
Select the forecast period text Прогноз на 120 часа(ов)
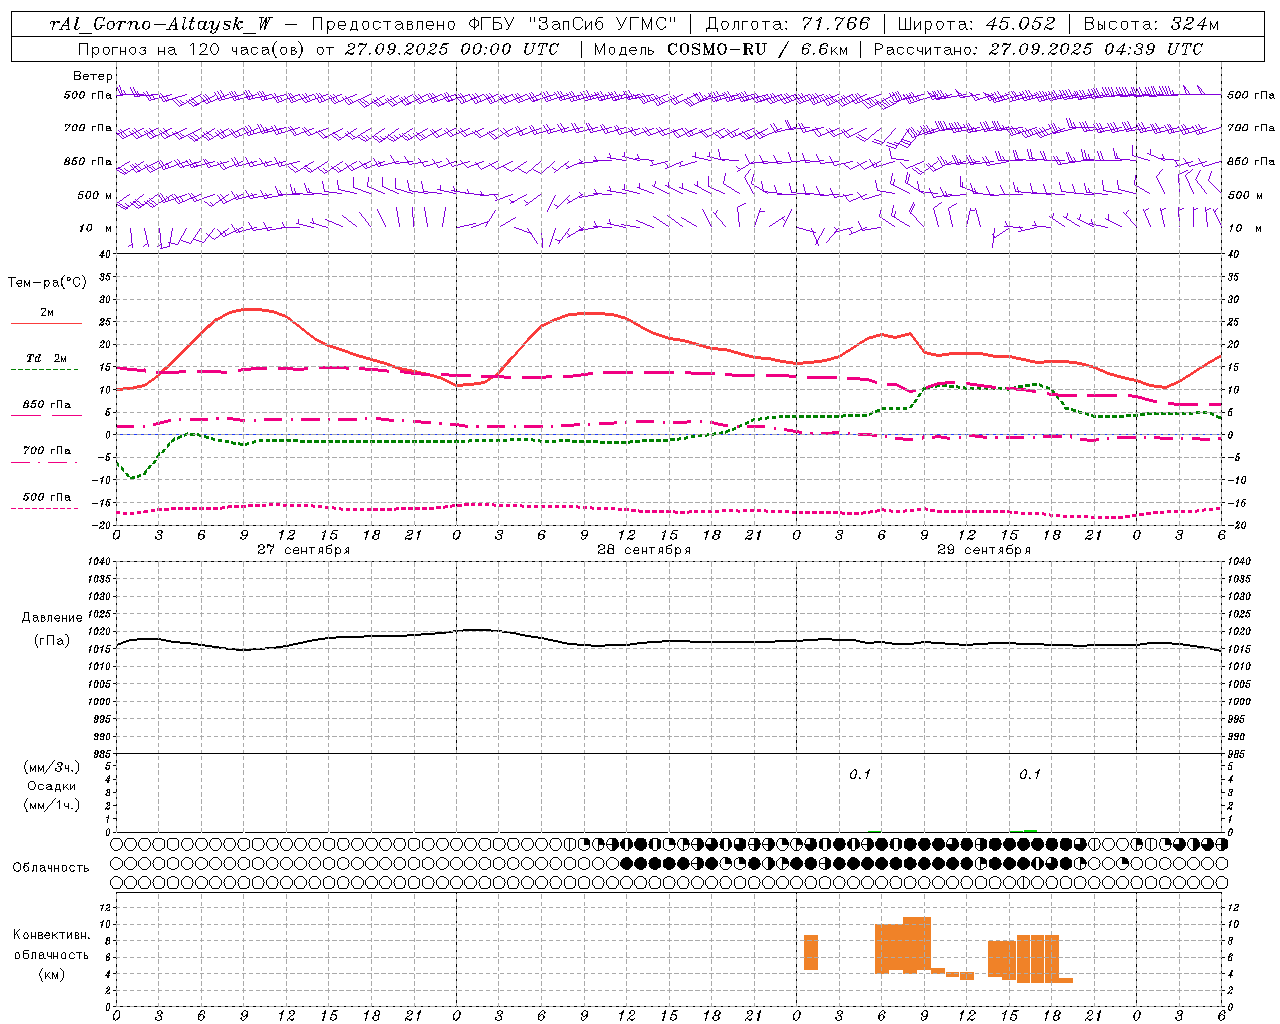tap(192, 49)
